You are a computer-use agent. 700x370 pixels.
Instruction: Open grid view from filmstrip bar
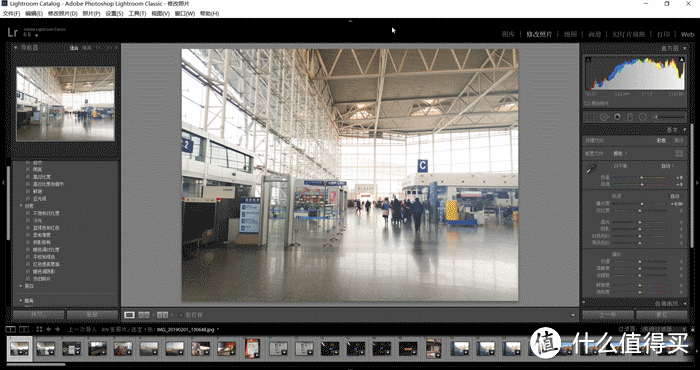[x=39, y=329]
